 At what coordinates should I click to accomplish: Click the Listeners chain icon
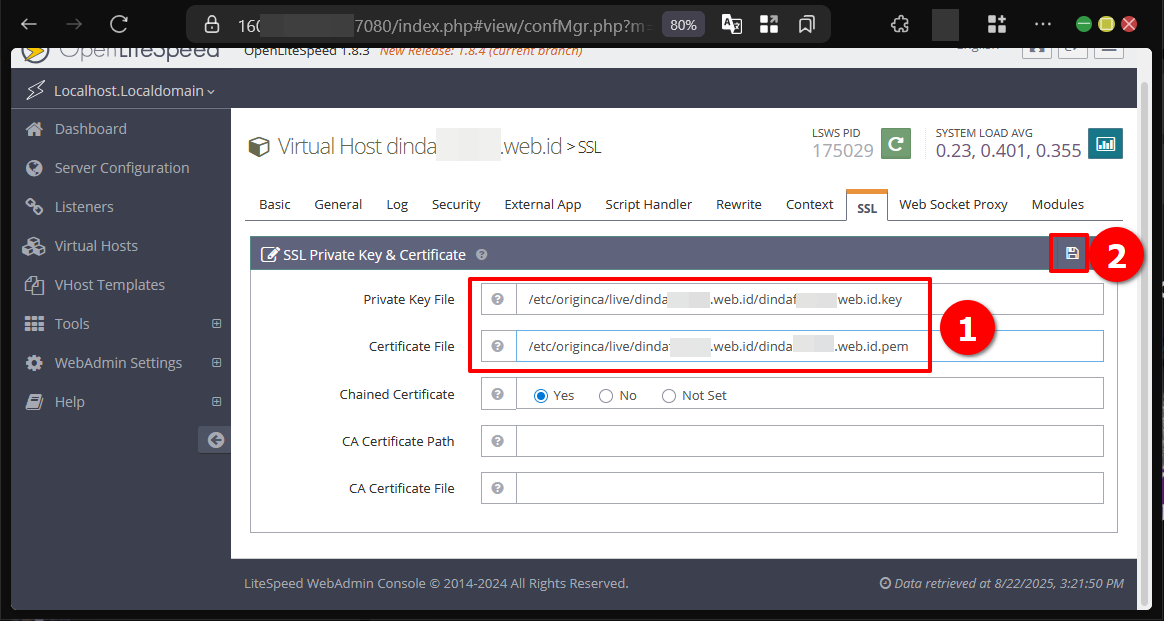tap(34, 207)
